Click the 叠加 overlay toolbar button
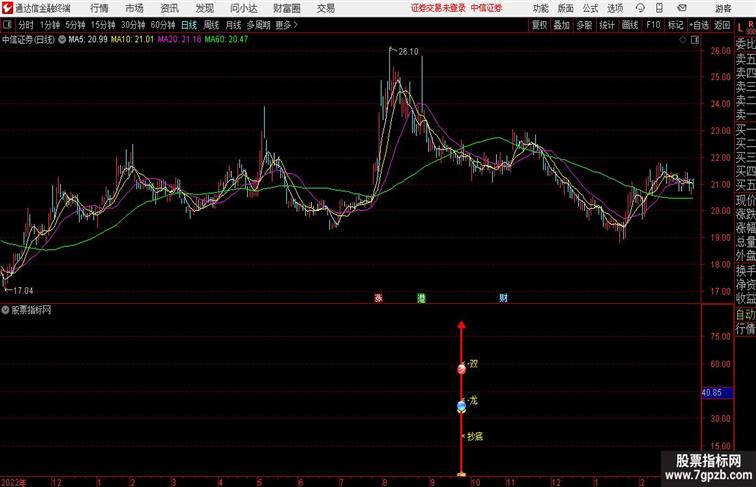Screen dimensions: 756x487 click(562, 25)
